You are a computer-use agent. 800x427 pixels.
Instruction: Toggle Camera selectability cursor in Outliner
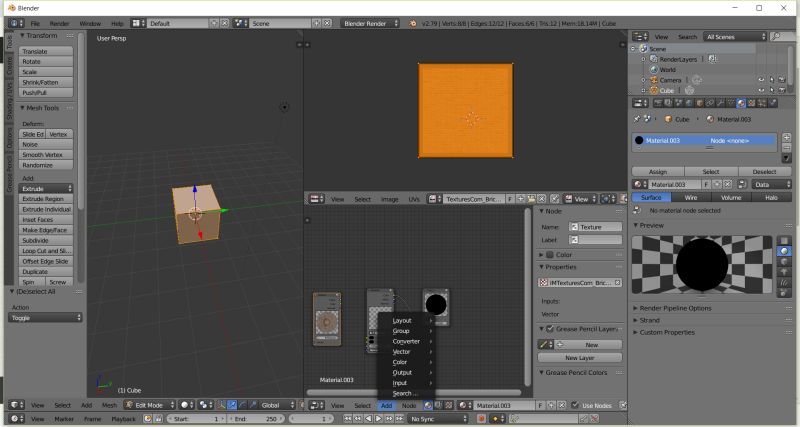(771, 80)
